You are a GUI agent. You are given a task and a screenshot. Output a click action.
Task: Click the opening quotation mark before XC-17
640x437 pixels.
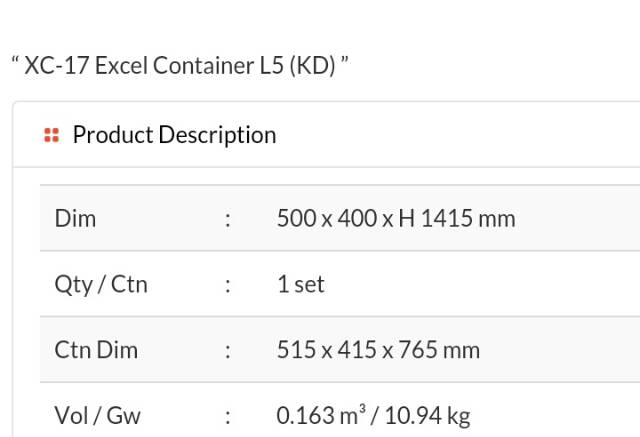point(15,62)
